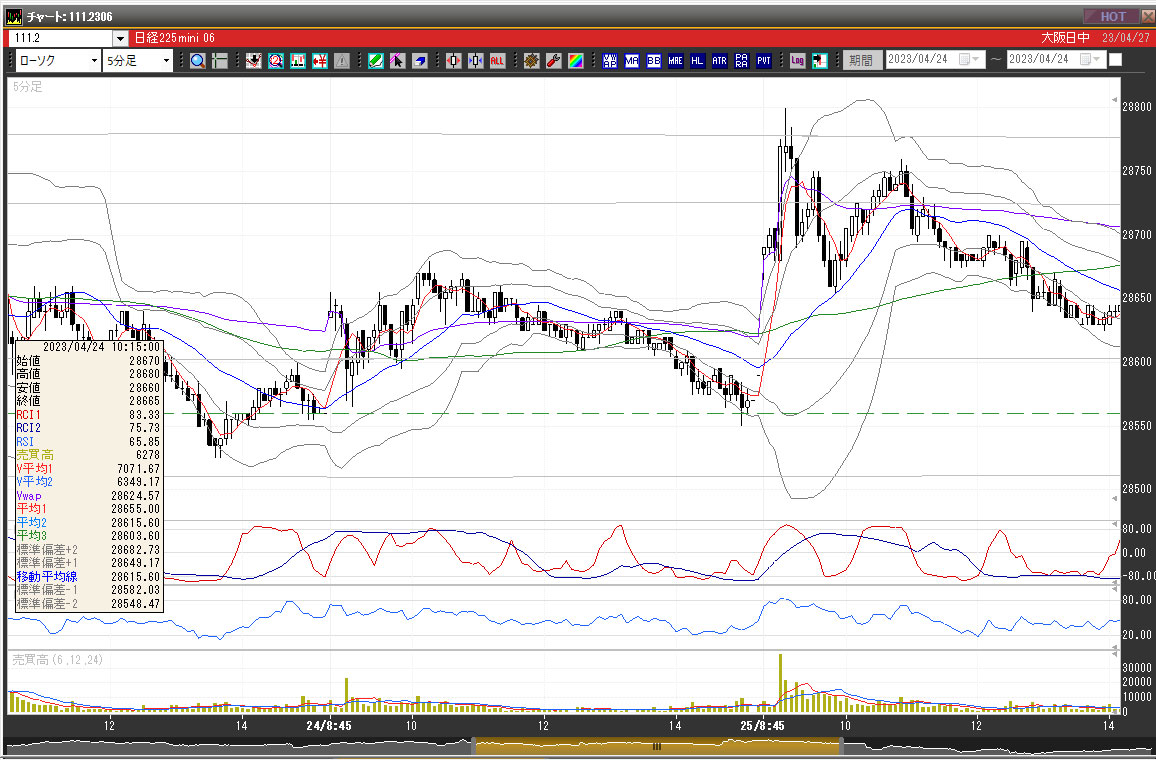1156x760 pixels.
Task: Click the red-arrow candle width icon
Action: tap(453, 60)
